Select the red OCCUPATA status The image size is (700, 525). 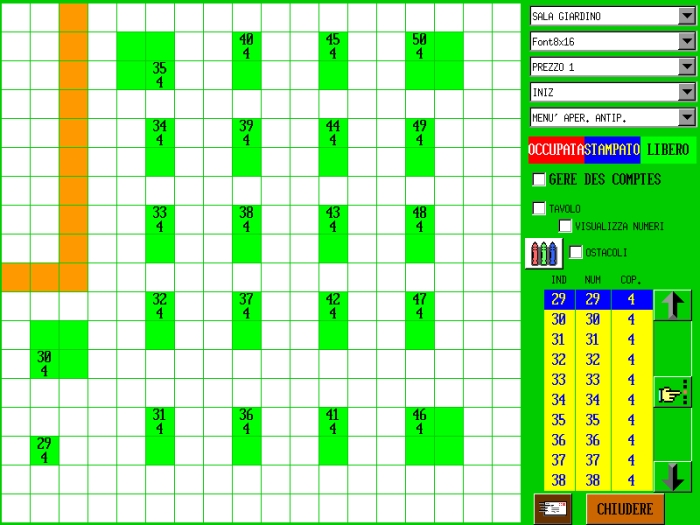pyautogui.click(x=556, y=150)
